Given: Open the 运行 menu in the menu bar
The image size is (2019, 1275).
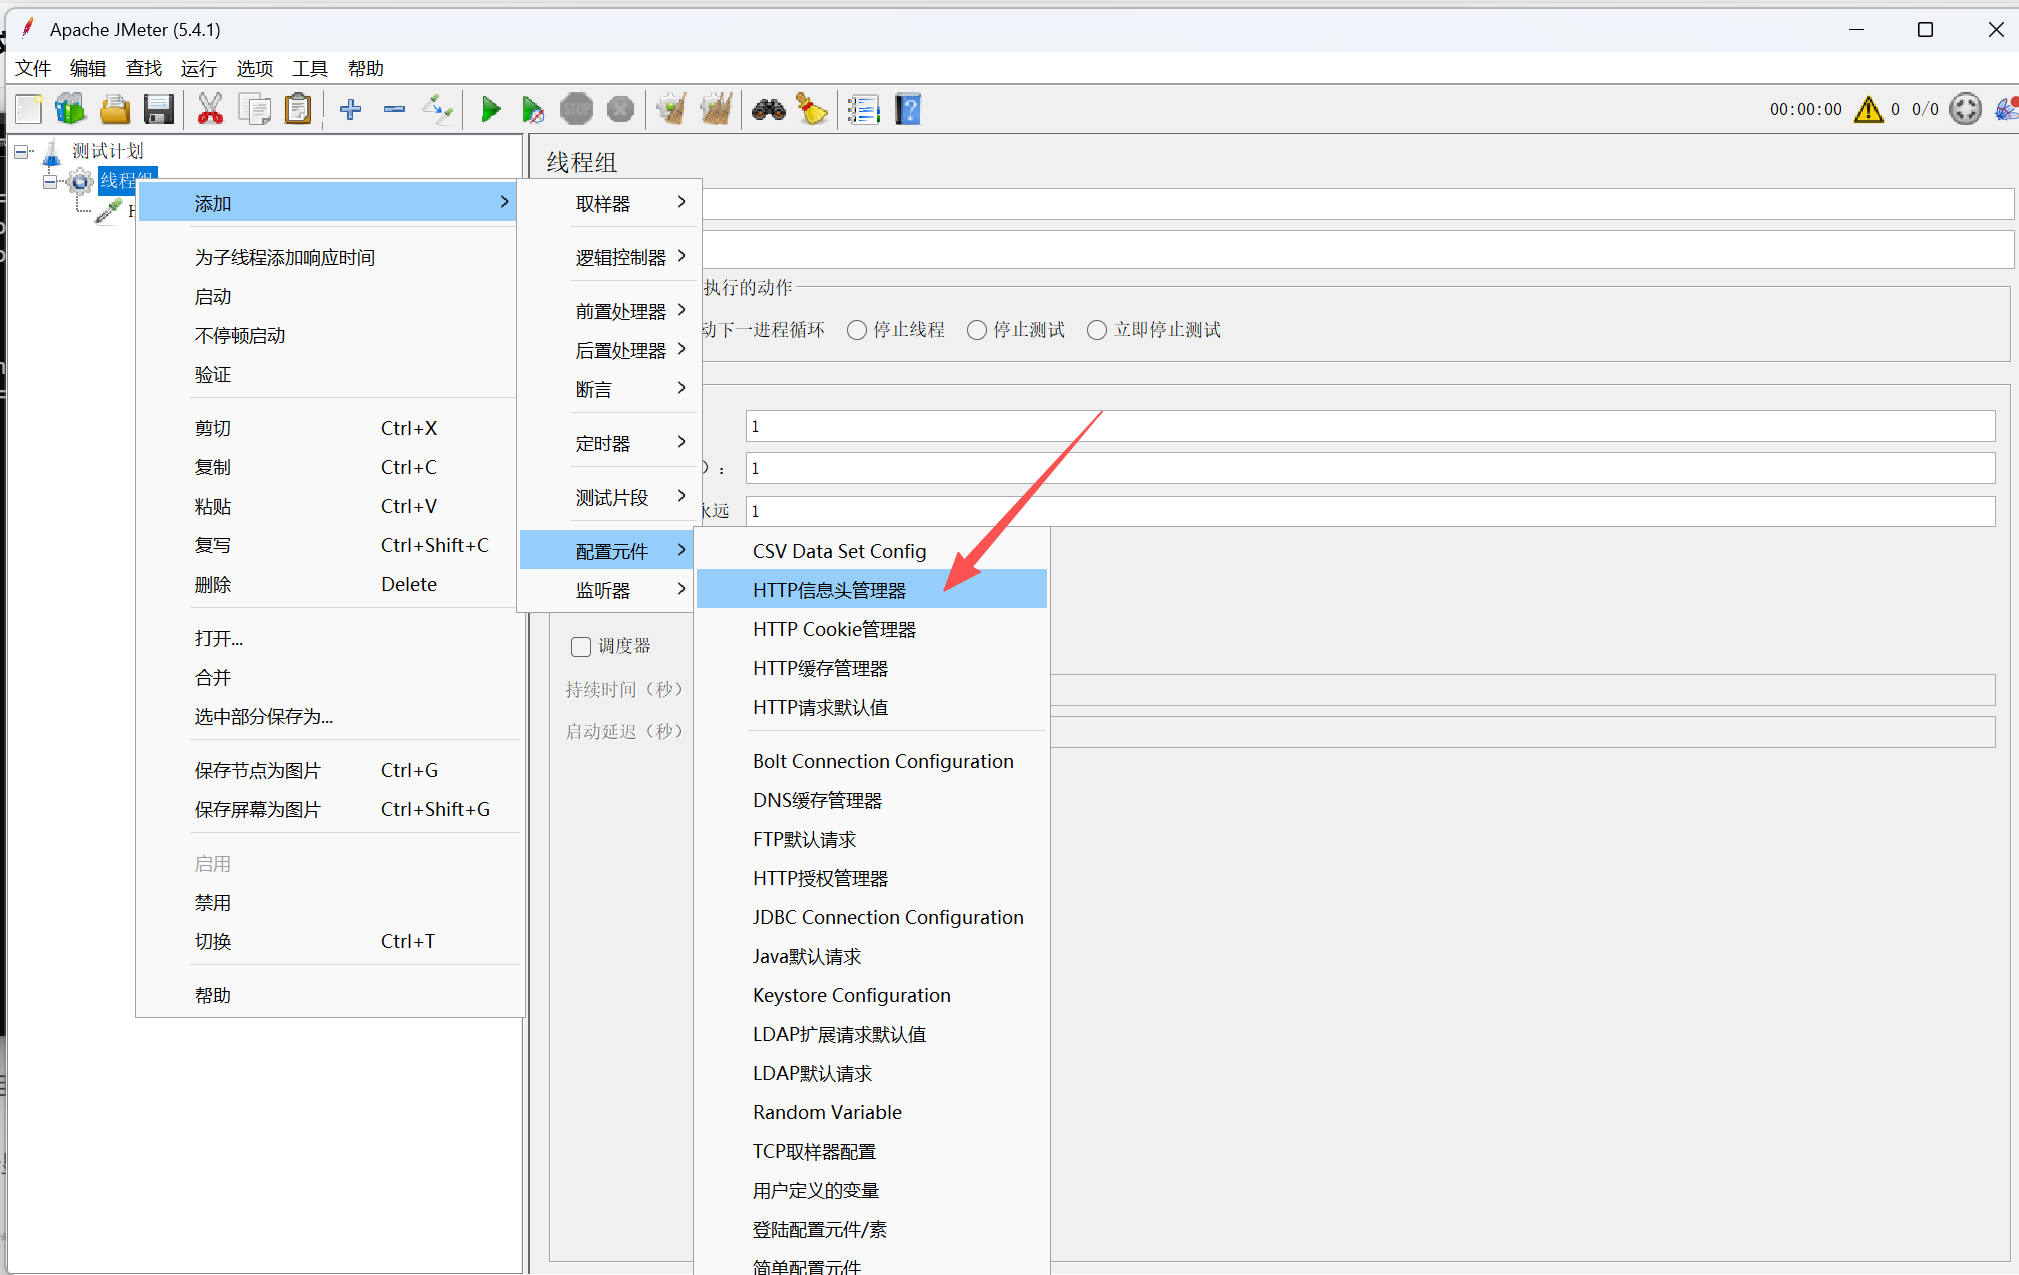Looking at the screenshot, I should click(198, 68).
